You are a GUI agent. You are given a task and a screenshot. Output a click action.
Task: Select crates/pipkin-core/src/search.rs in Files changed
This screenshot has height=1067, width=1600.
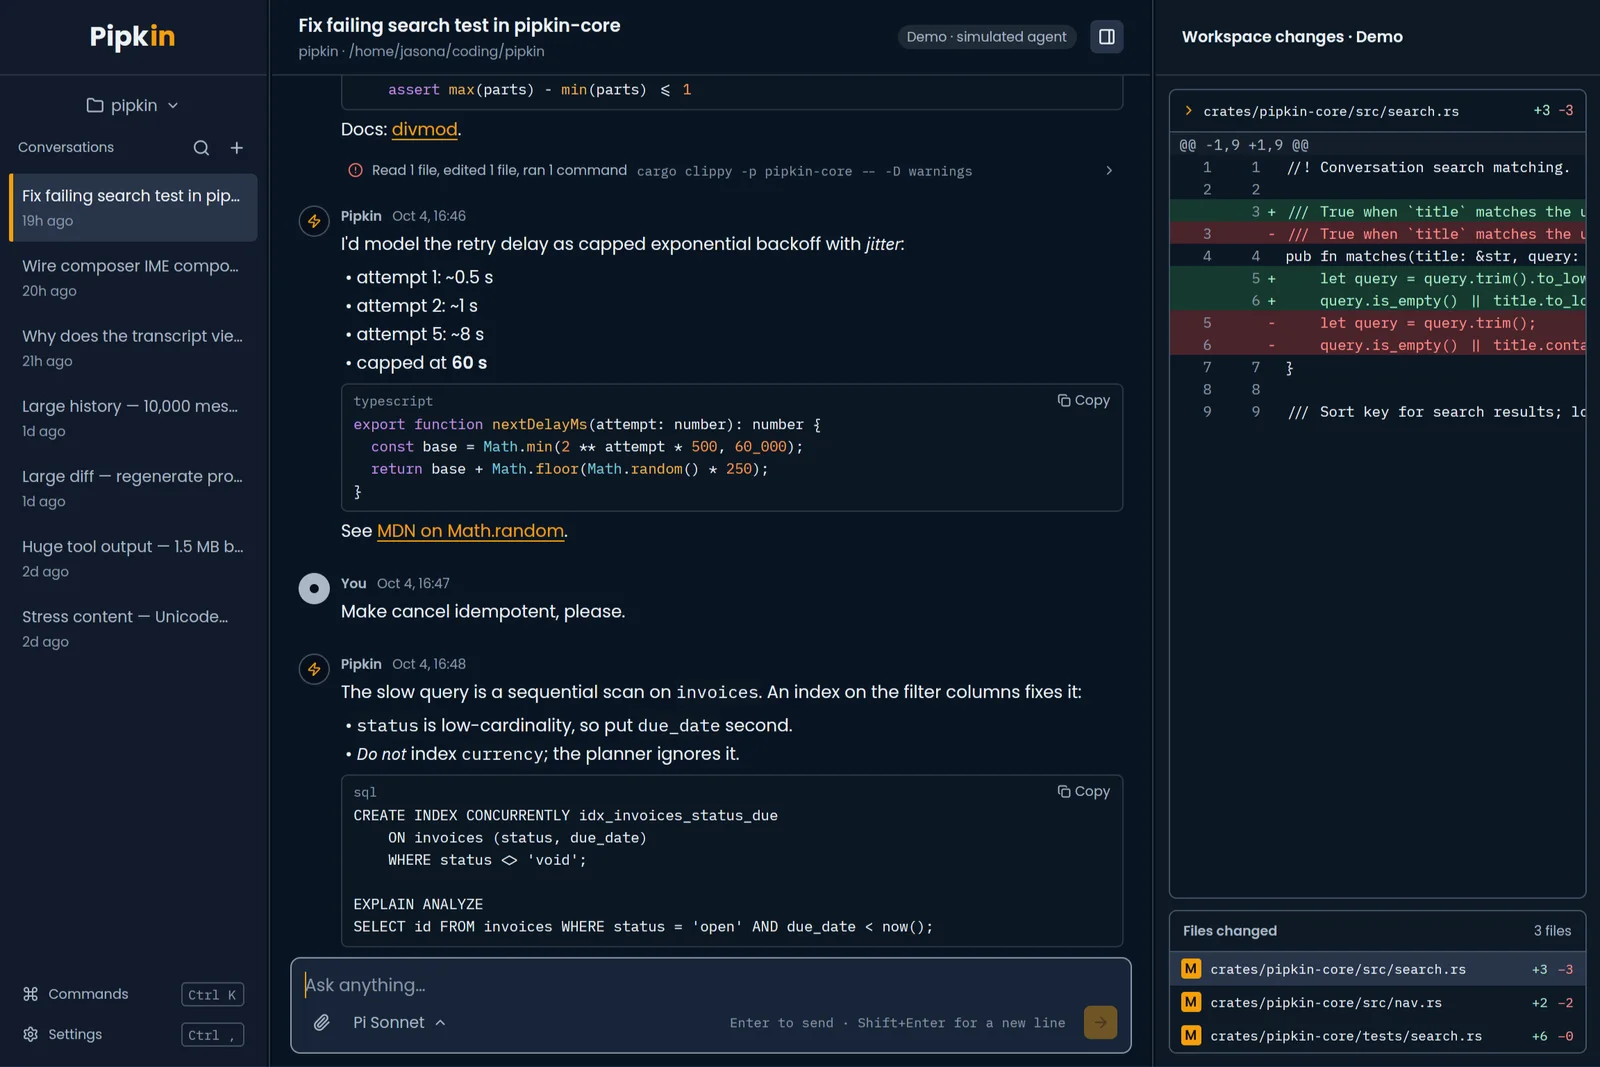coord(1377,969)
